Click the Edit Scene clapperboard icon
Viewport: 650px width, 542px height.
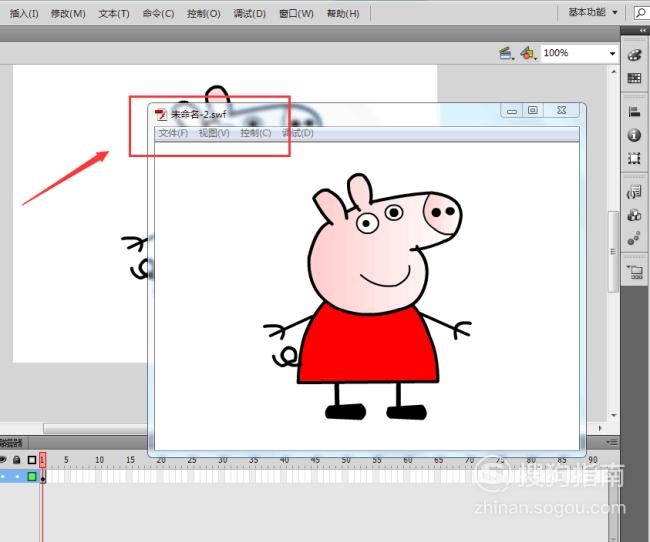pos(506,53)
